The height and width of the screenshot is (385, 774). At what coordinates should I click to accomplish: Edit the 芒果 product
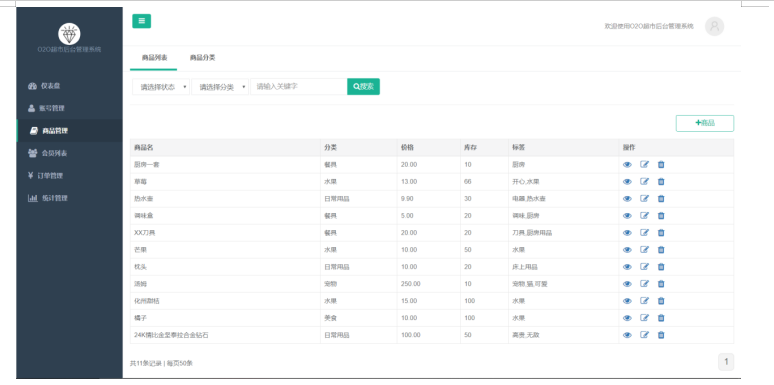point(644,249)
